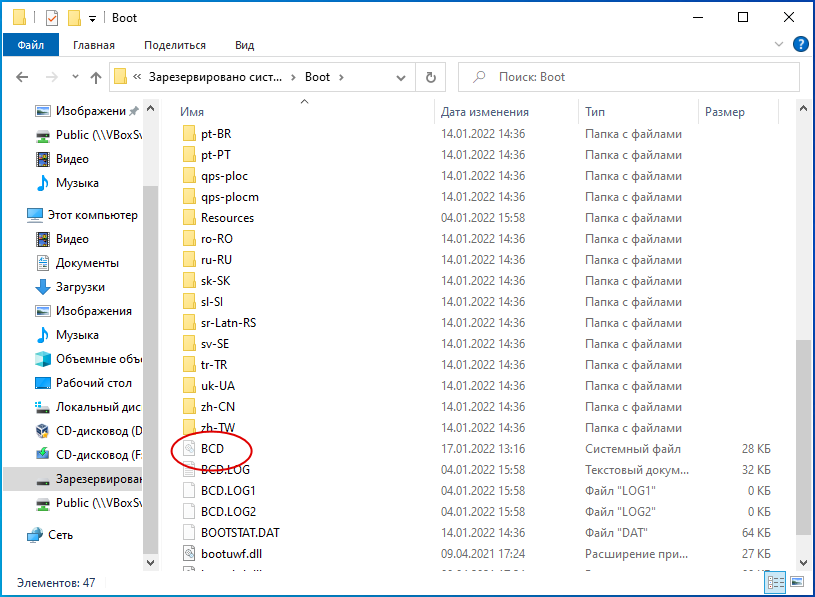Select the qps-plocm folder
Viewport: 815px width, 597px height.
(x=230, y=197)
